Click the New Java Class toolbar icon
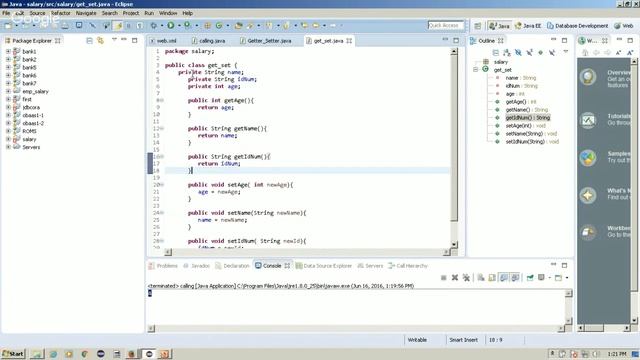 (x=219, y=25)
